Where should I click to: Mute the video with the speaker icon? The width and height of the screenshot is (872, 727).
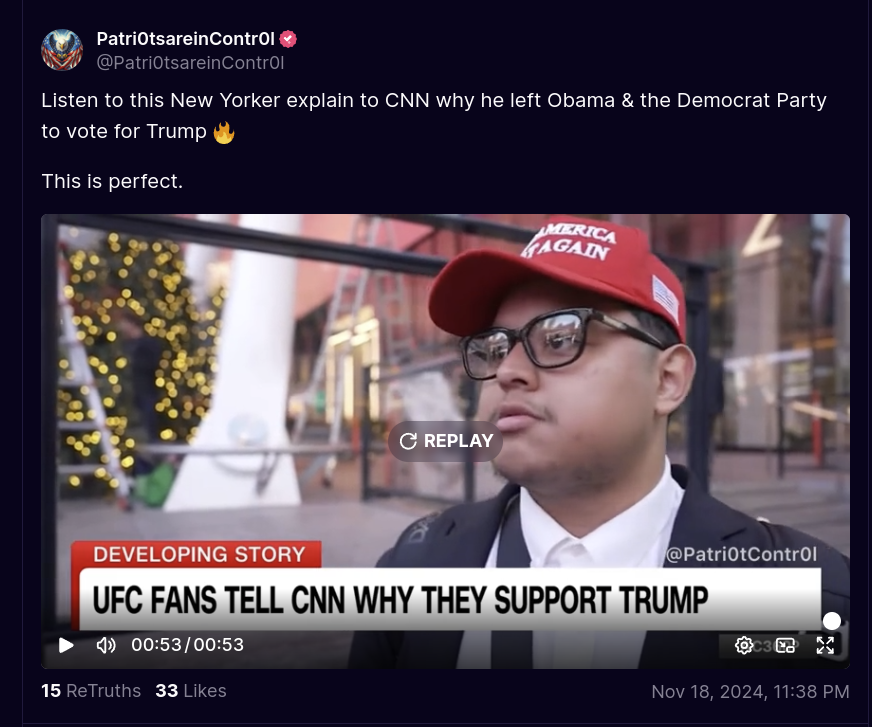pyautogui.click(x=106, y=645)
